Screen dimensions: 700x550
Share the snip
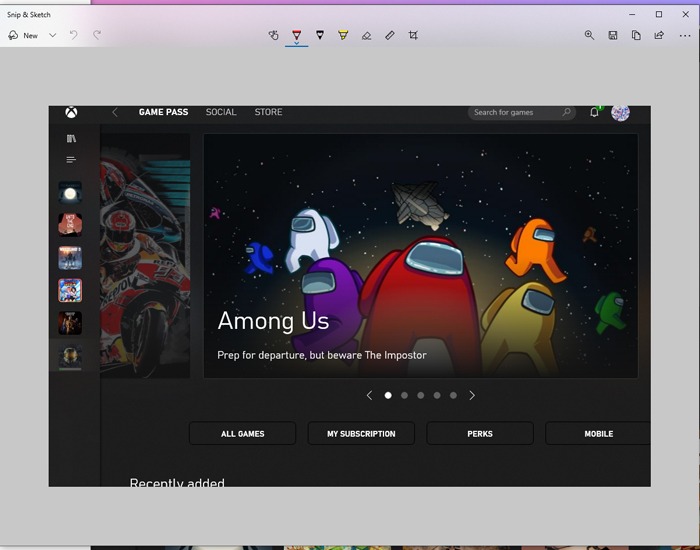point(659,35)
